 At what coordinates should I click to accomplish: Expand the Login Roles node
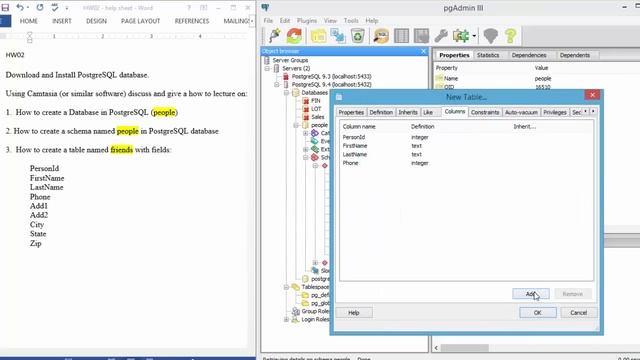287,319
